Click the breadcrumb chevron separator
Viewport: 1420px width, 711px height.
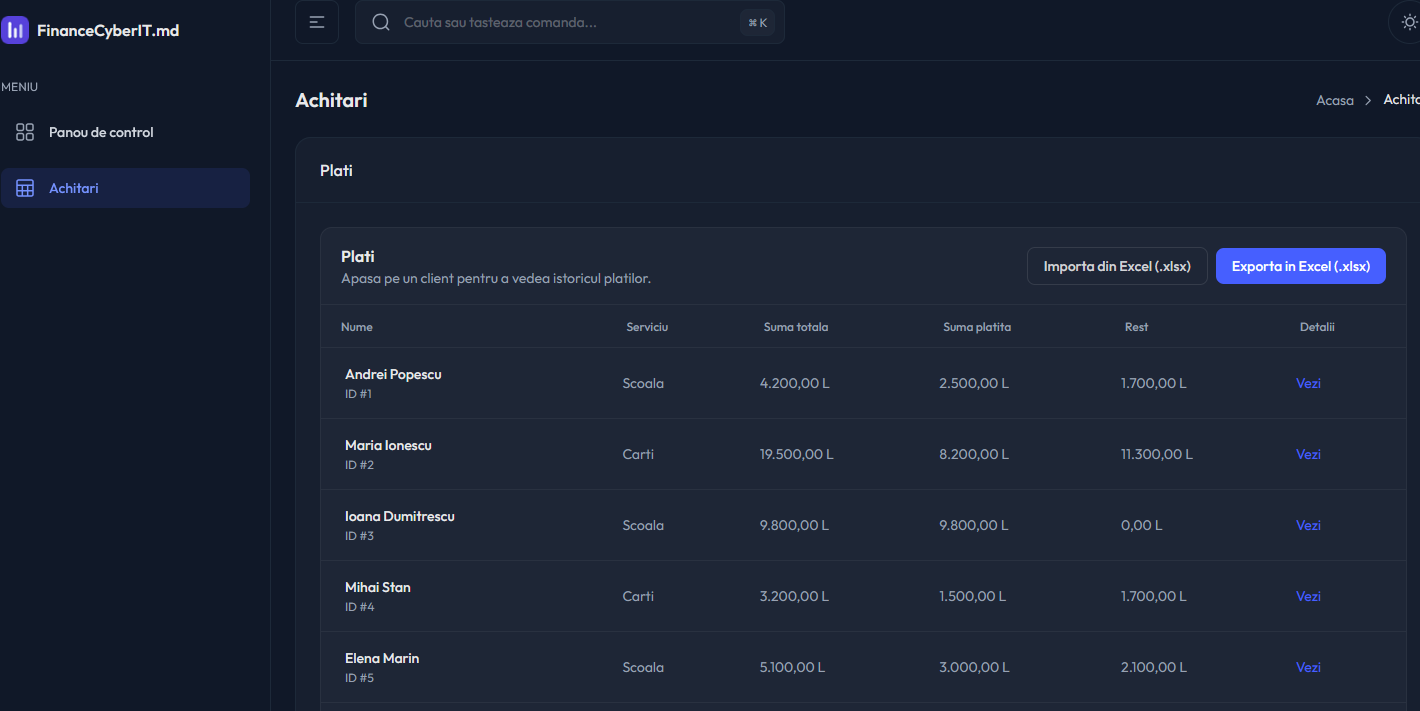click(1368, 100)
